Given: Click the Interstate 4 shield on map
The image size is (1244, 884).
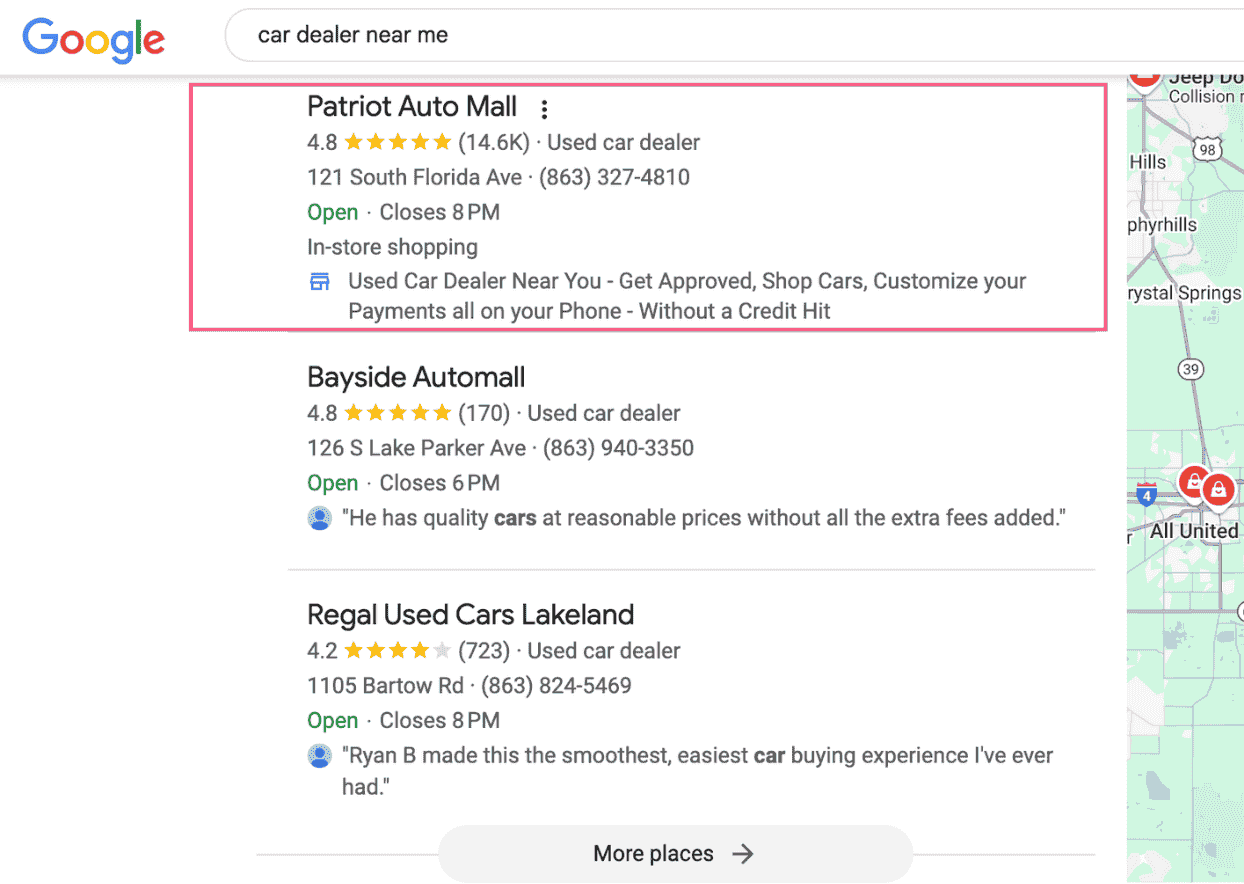Looking at the screenshot, I should click(1146, 495).
